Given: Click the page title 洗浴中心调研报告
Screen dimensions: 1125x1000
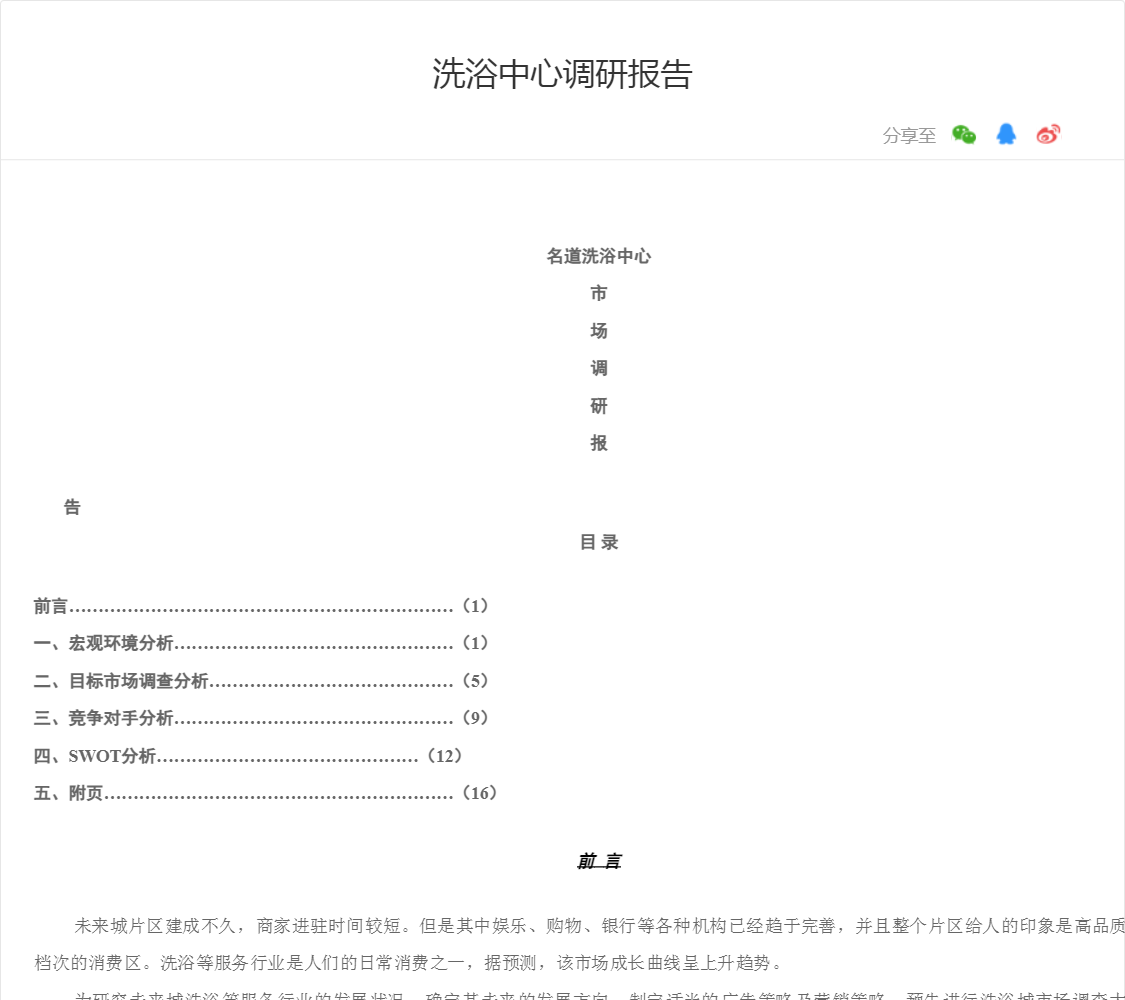Looking at the screenshot, I should point(562,74).
